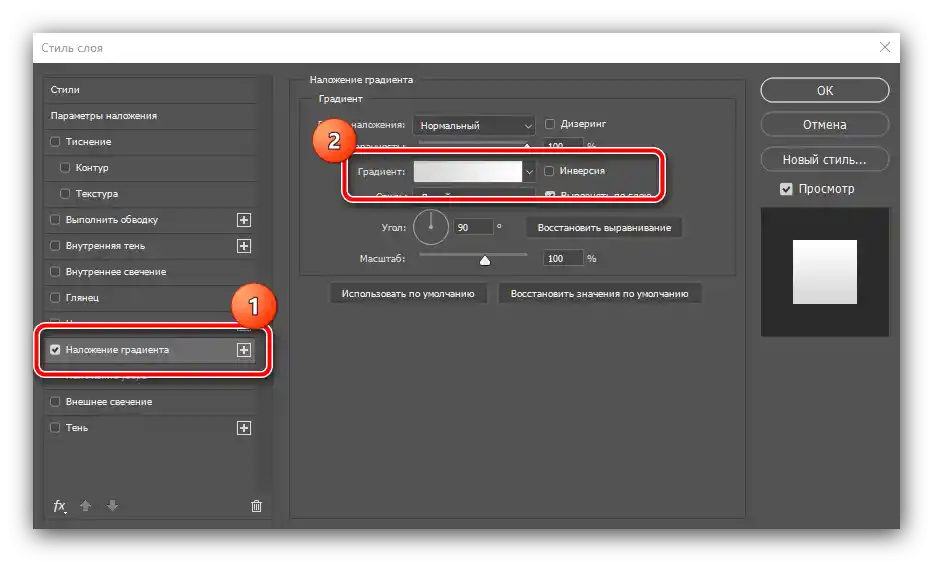The image size is (933, 562).
Task: Click the gradient preview swatch
Action: tap(468, 172)
